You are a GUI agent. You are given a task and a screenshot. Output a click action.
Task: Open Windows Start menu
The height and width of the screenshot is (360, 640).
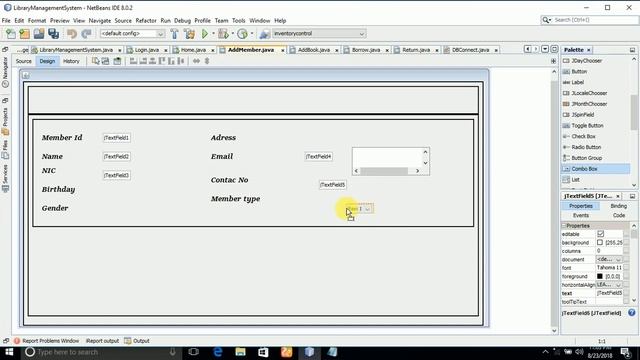[9, 352]
